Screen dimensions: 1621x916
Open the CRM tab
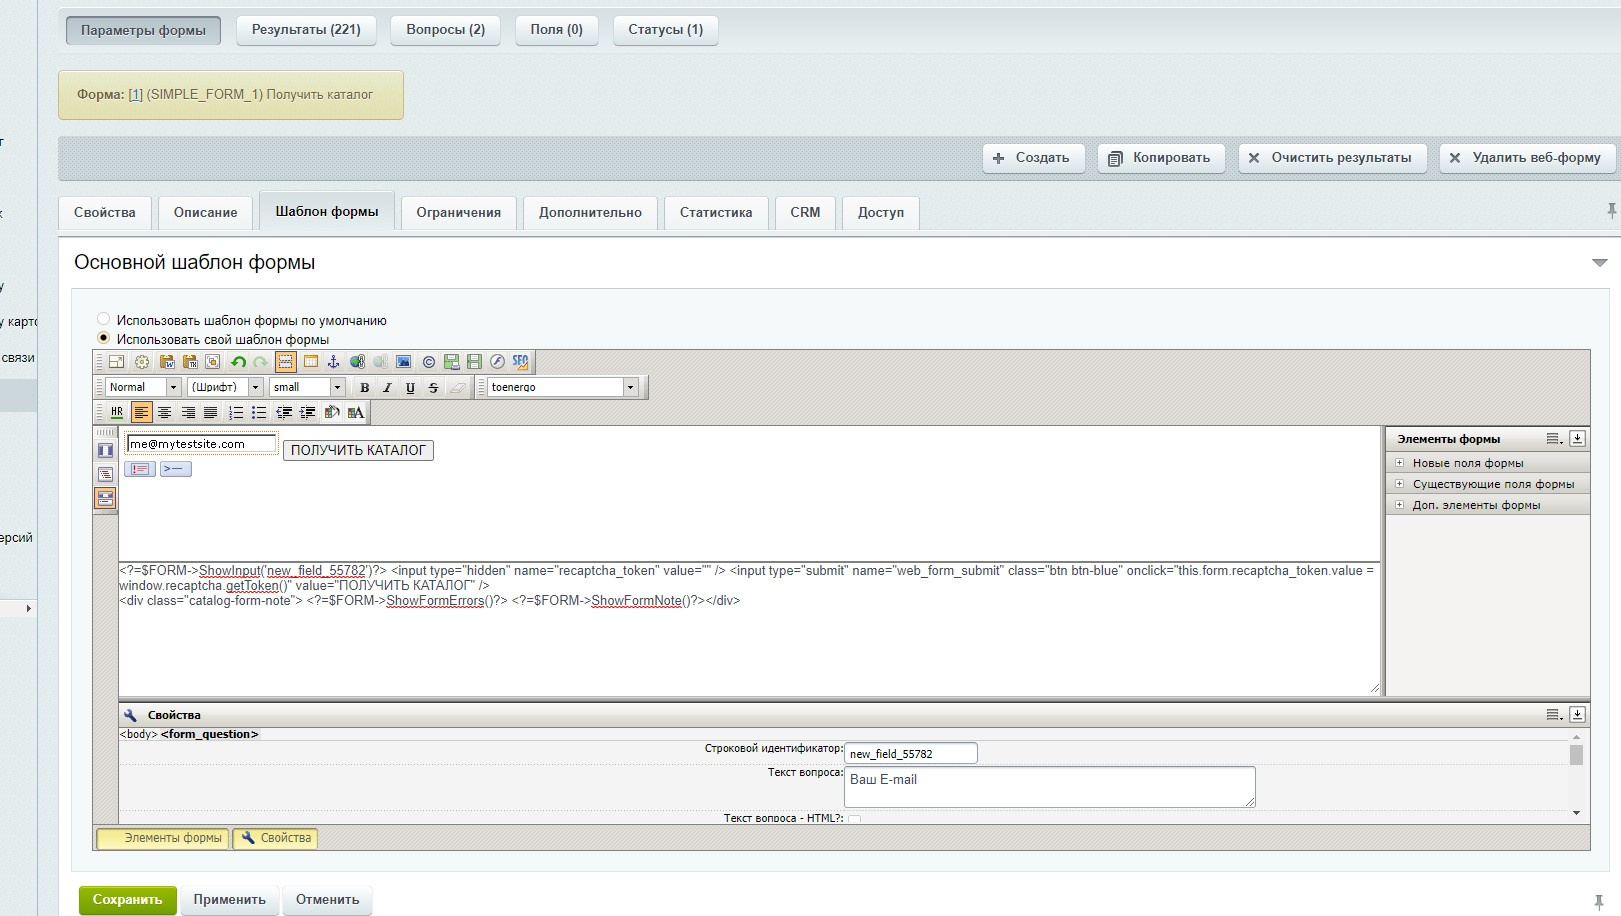[x=805, y=212]
